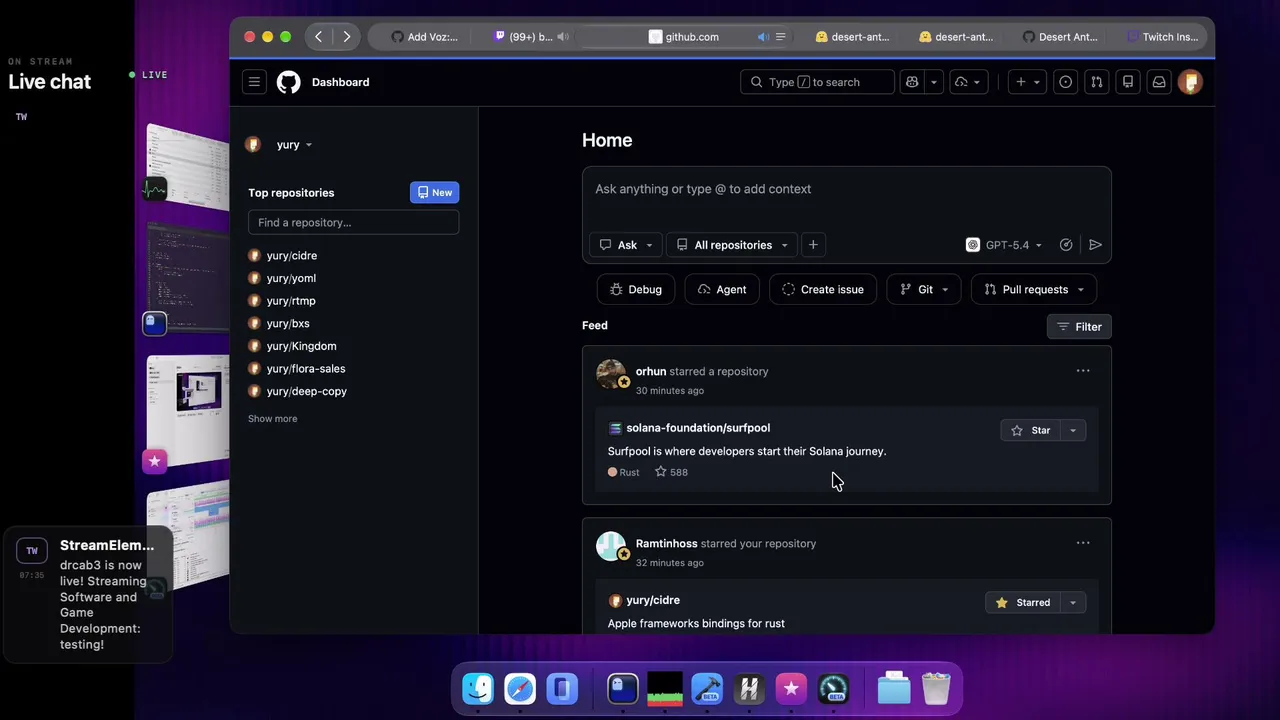Open the feed Filter button
The height and width of the screenshot is (720, 1280).
point(1079,327)
